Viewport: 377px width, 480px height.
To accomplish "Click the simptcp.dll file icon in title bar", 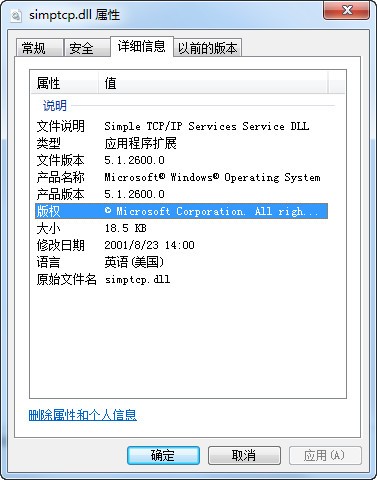I will pos(16,16).
